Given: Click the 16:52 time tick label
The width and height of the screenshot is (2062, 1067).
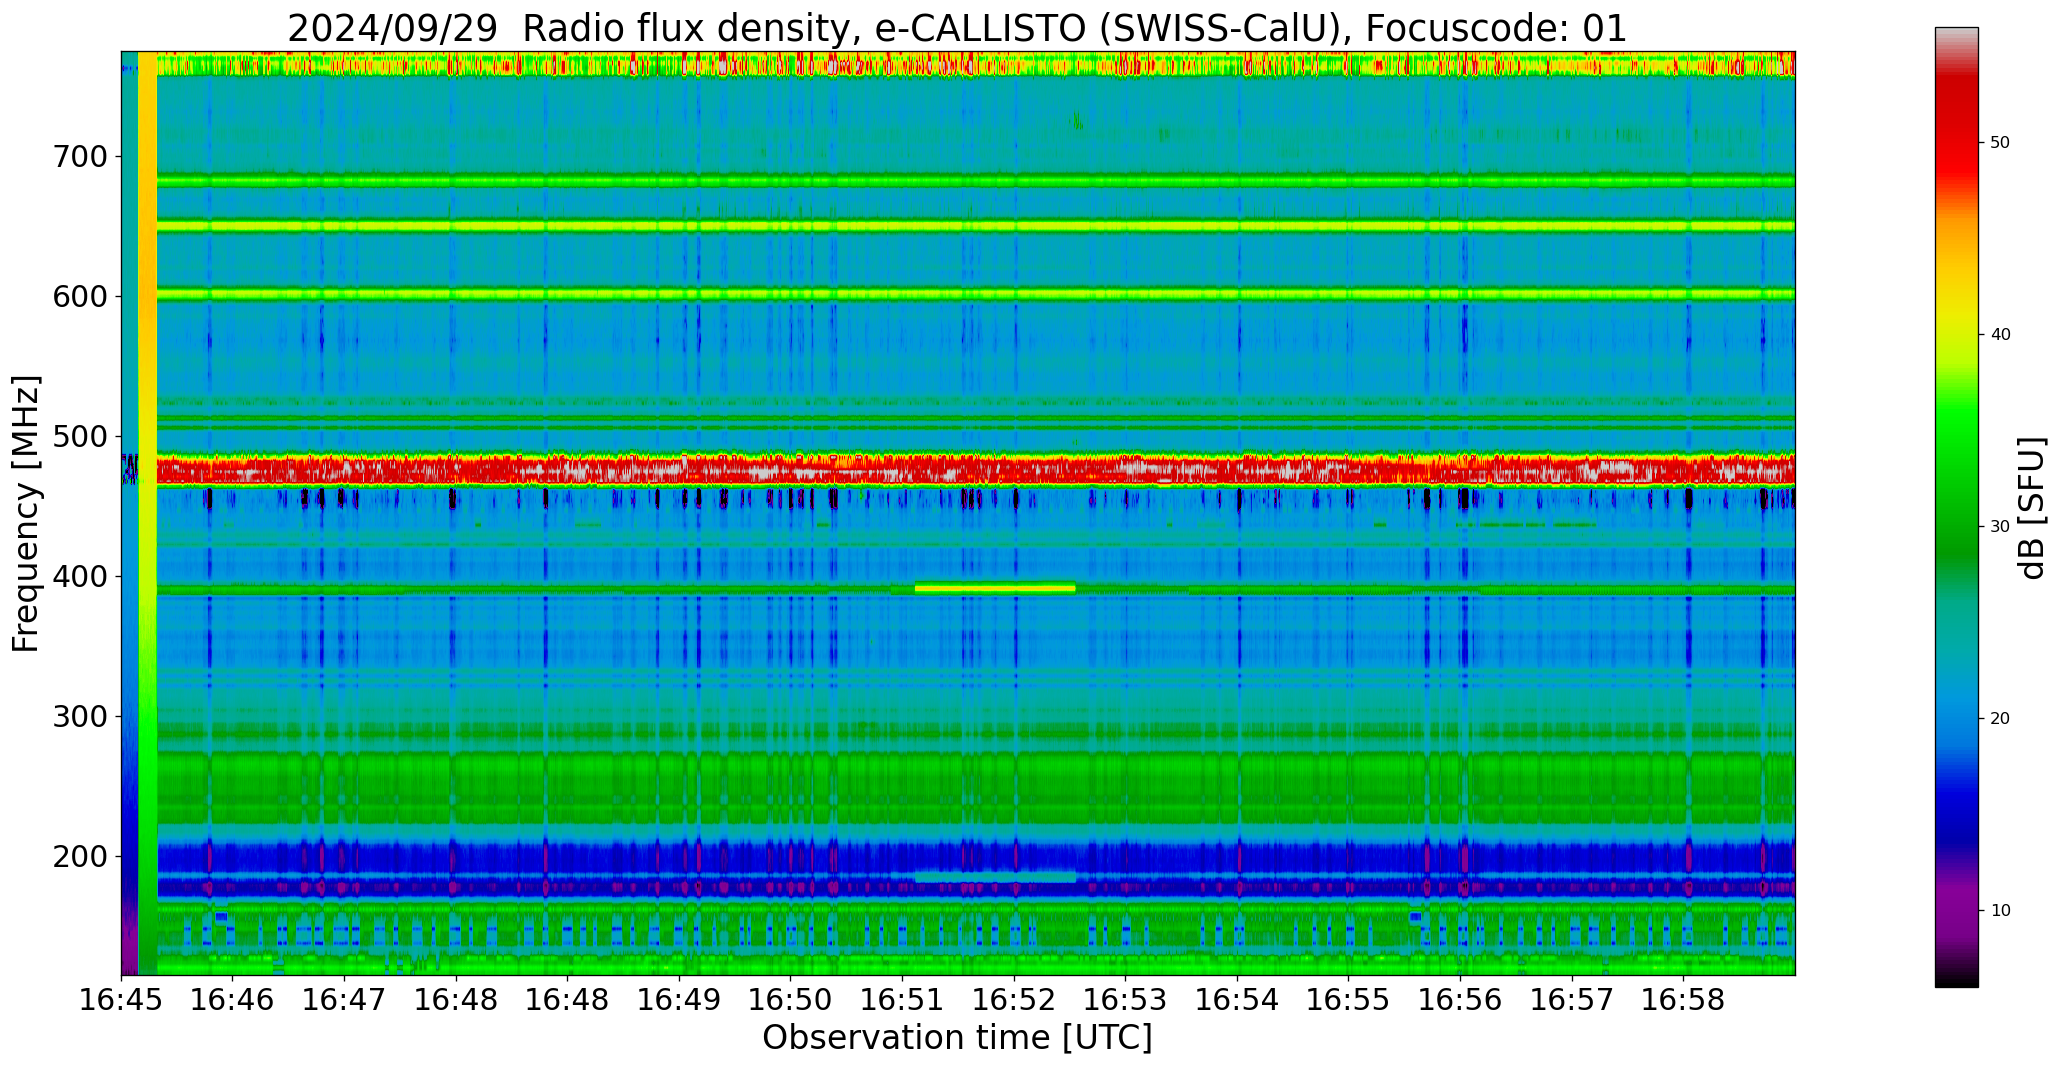Looking at the screenshot, I should click(x=1014, y=1000).
